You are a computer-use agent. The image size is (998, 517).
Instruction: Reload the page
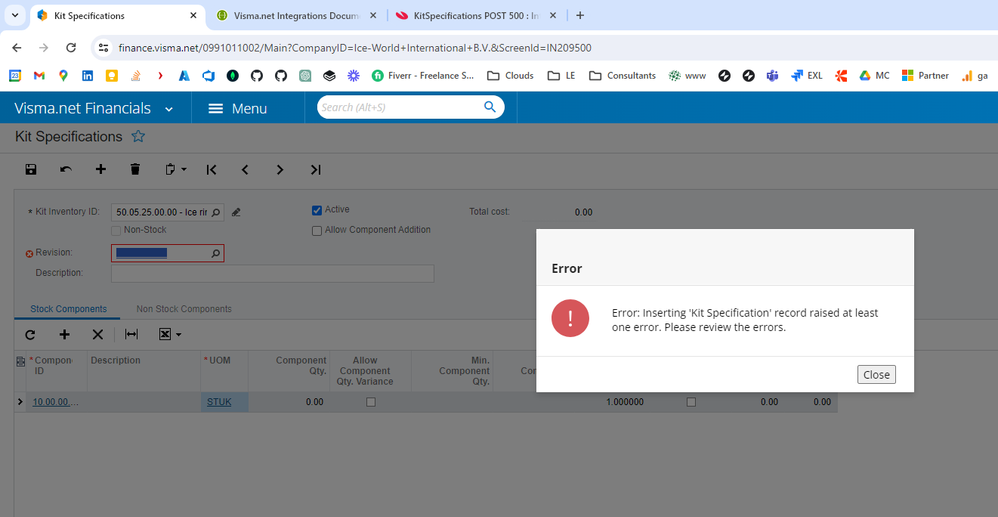tap(71, 48)
